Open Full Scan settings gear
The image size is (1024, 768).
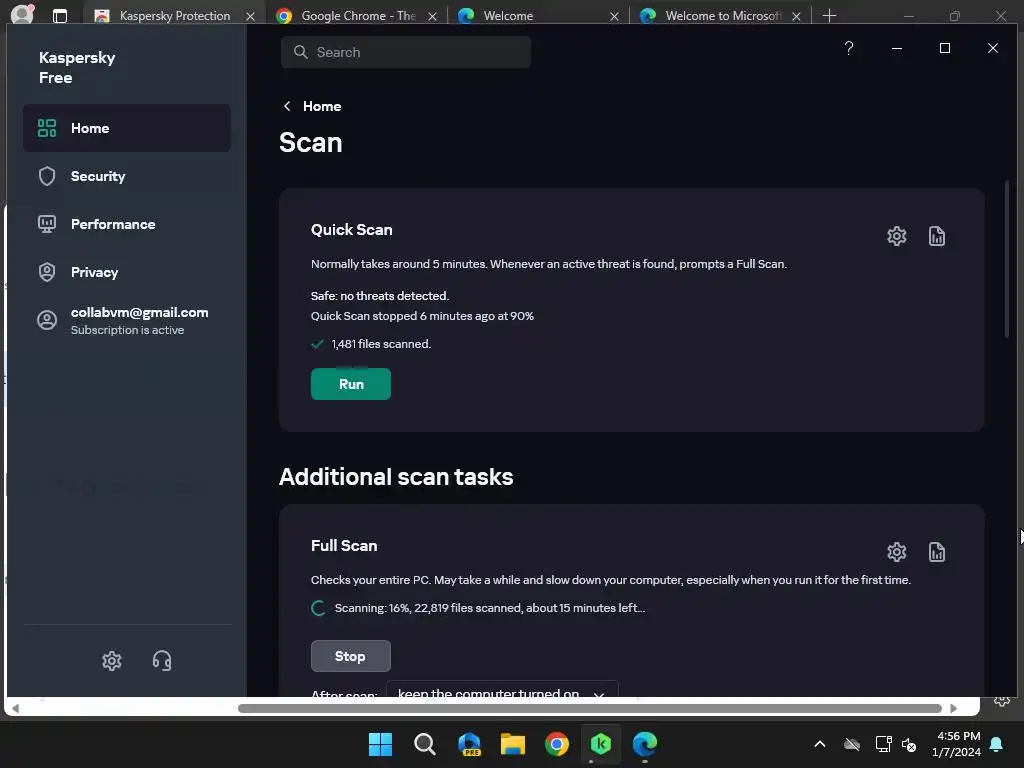[x=897, y=552]
